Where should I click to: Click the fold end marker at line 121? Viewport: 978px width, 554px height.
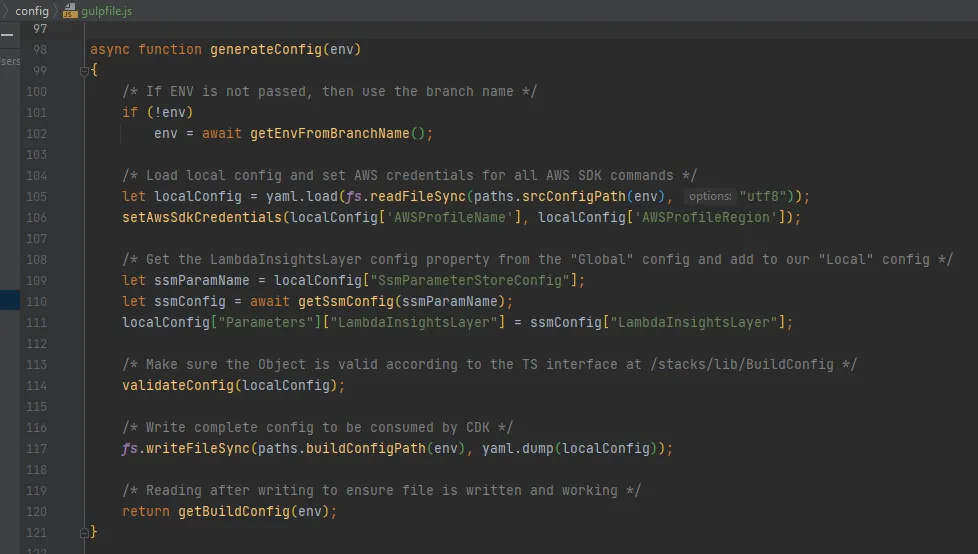85,532
